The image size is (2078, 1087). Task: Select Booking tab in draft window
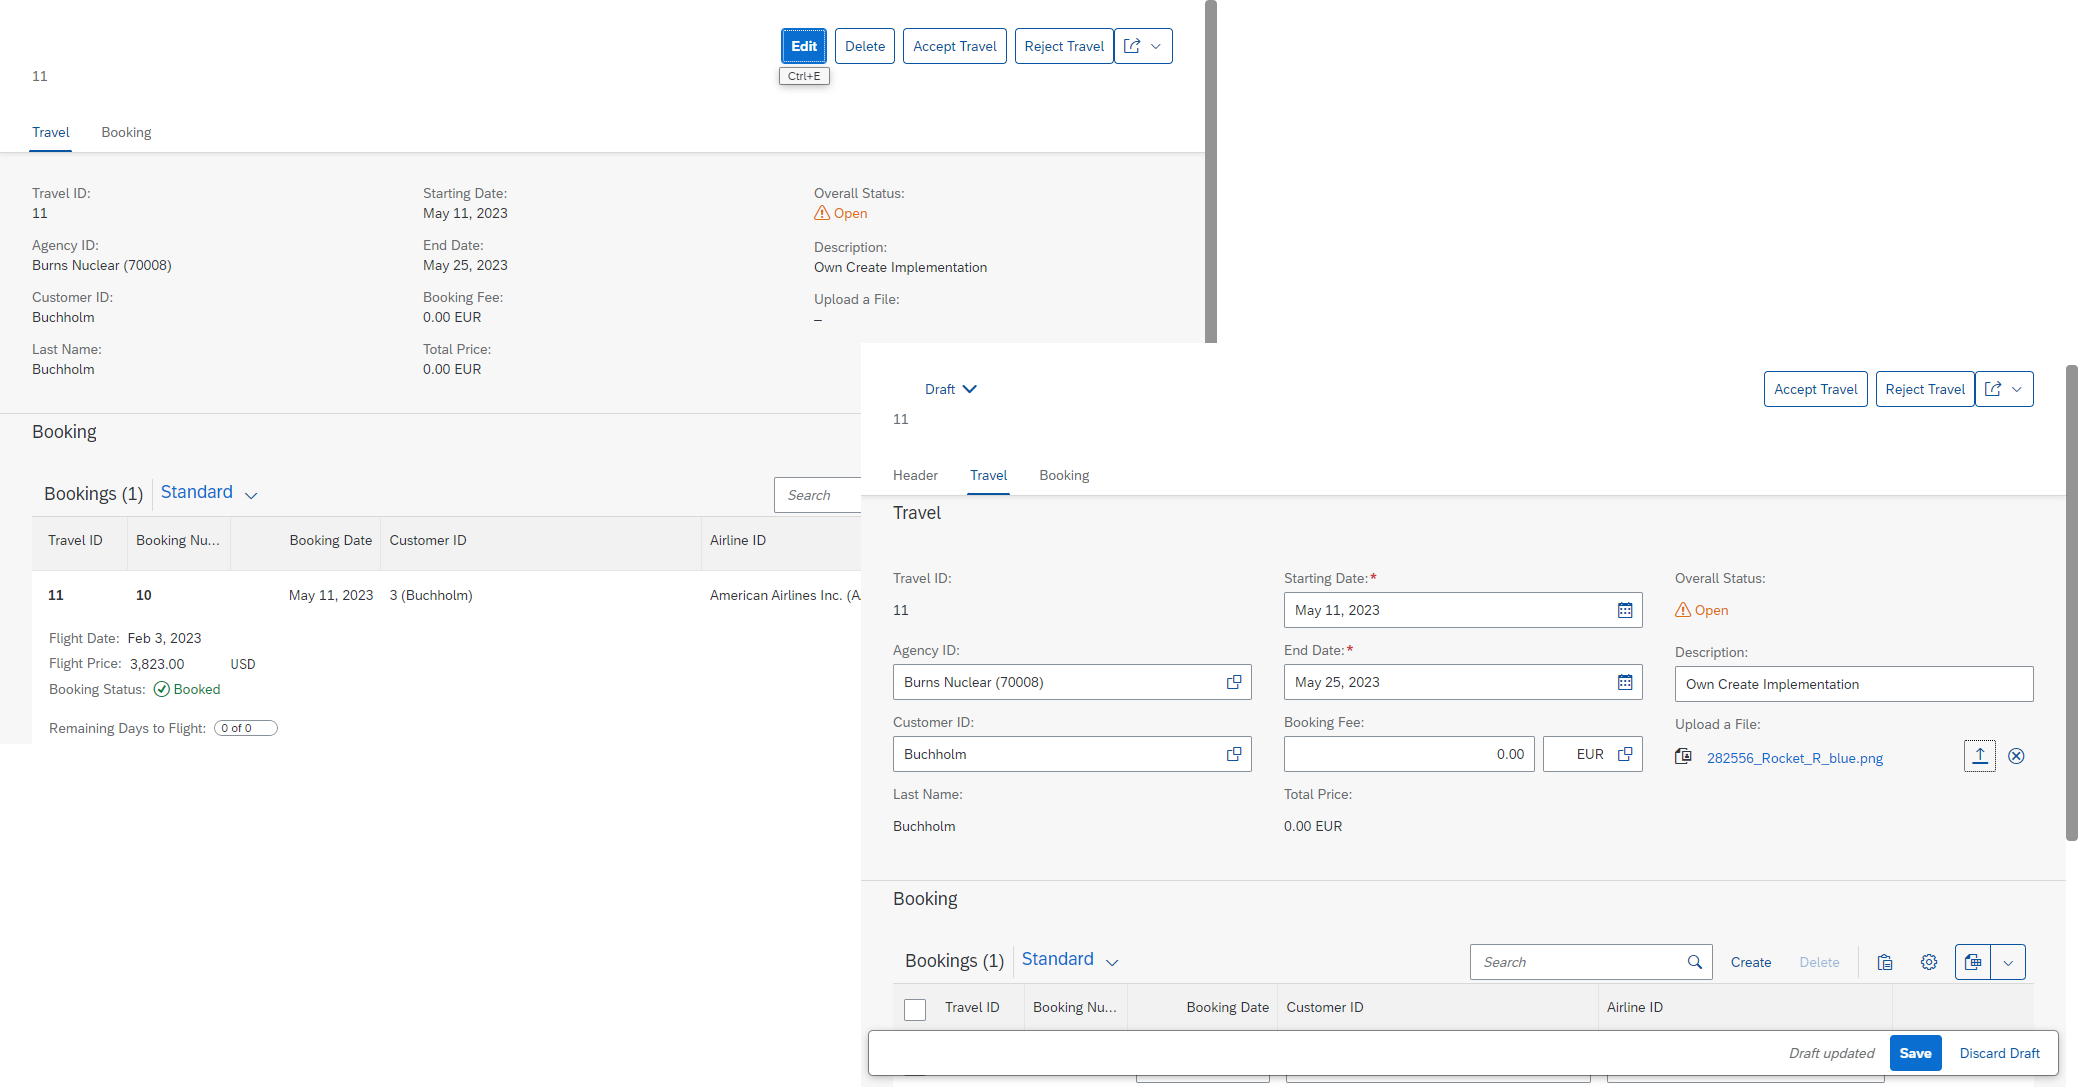[1064, 475]
